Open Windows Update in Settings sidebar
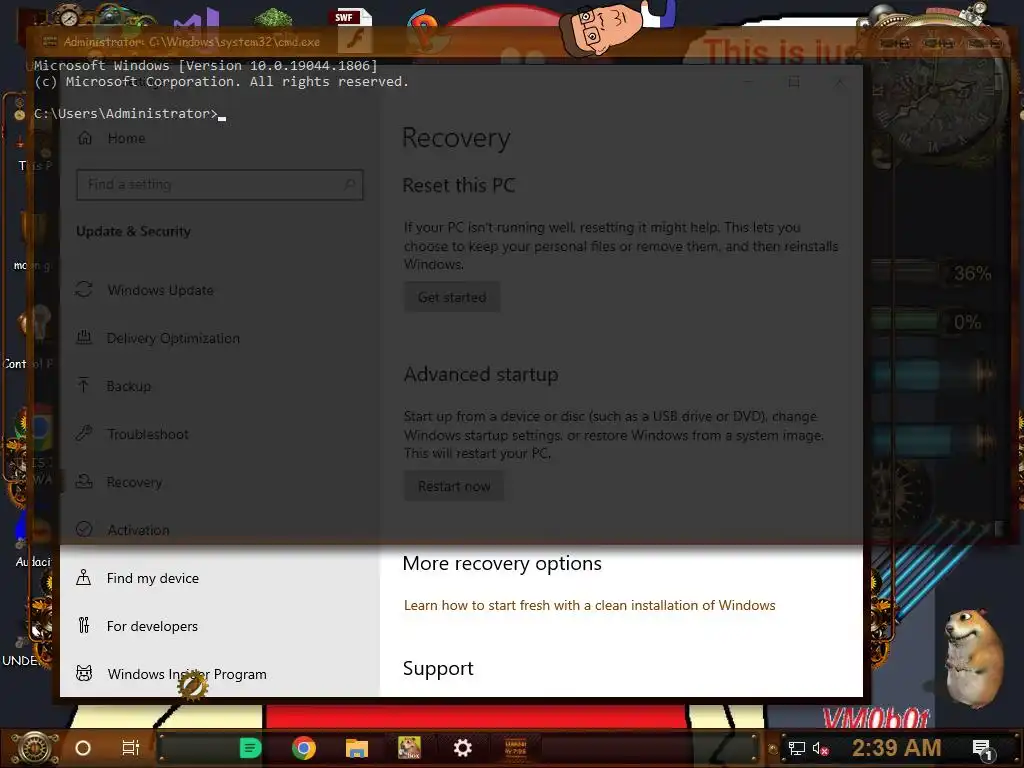This screenshot has width=1024, height=768. tap(160, 290)
